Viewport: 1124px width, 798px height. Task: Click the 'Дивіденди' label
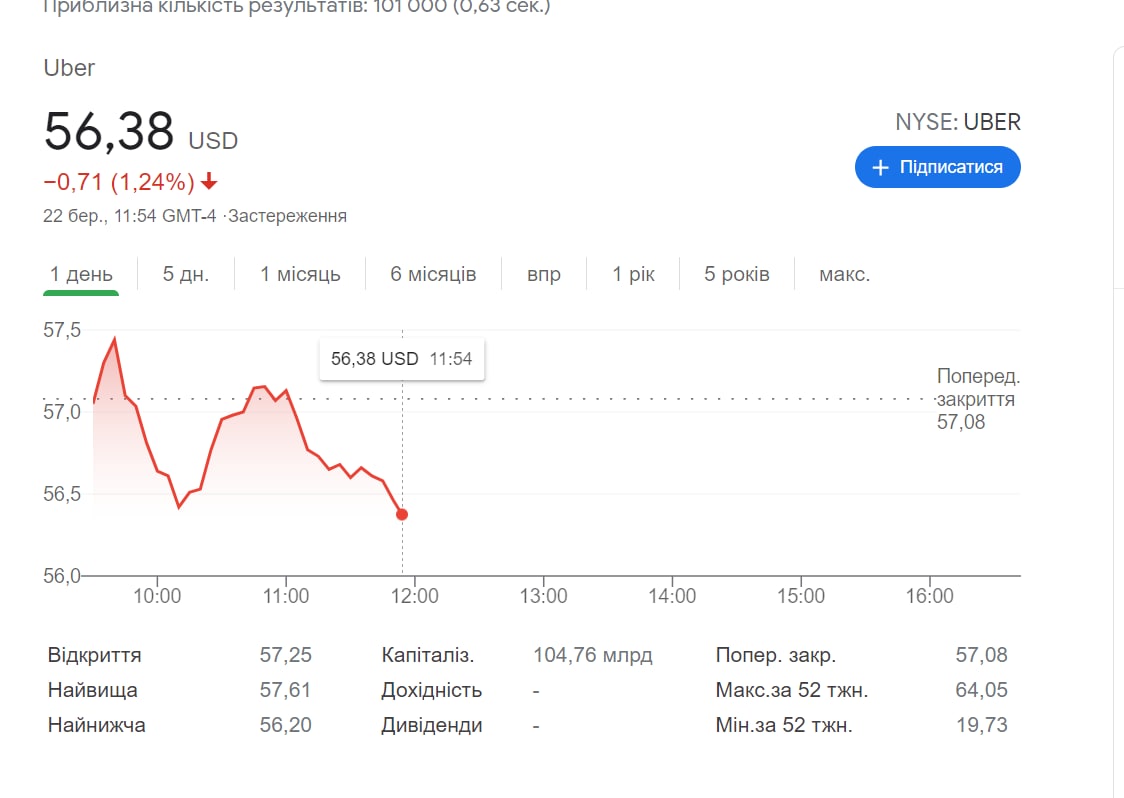point(432,725)
